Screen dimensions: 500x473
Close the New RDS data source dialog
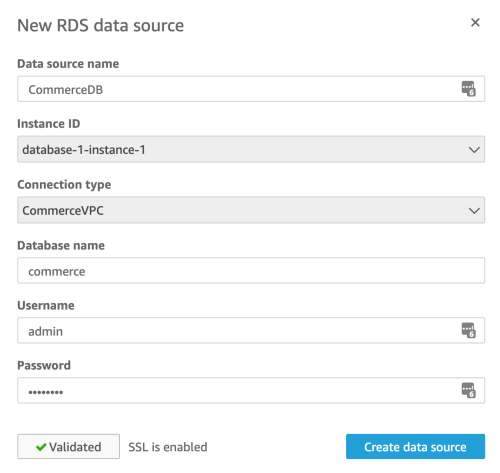pyautogui.click(x=475, y=22)
